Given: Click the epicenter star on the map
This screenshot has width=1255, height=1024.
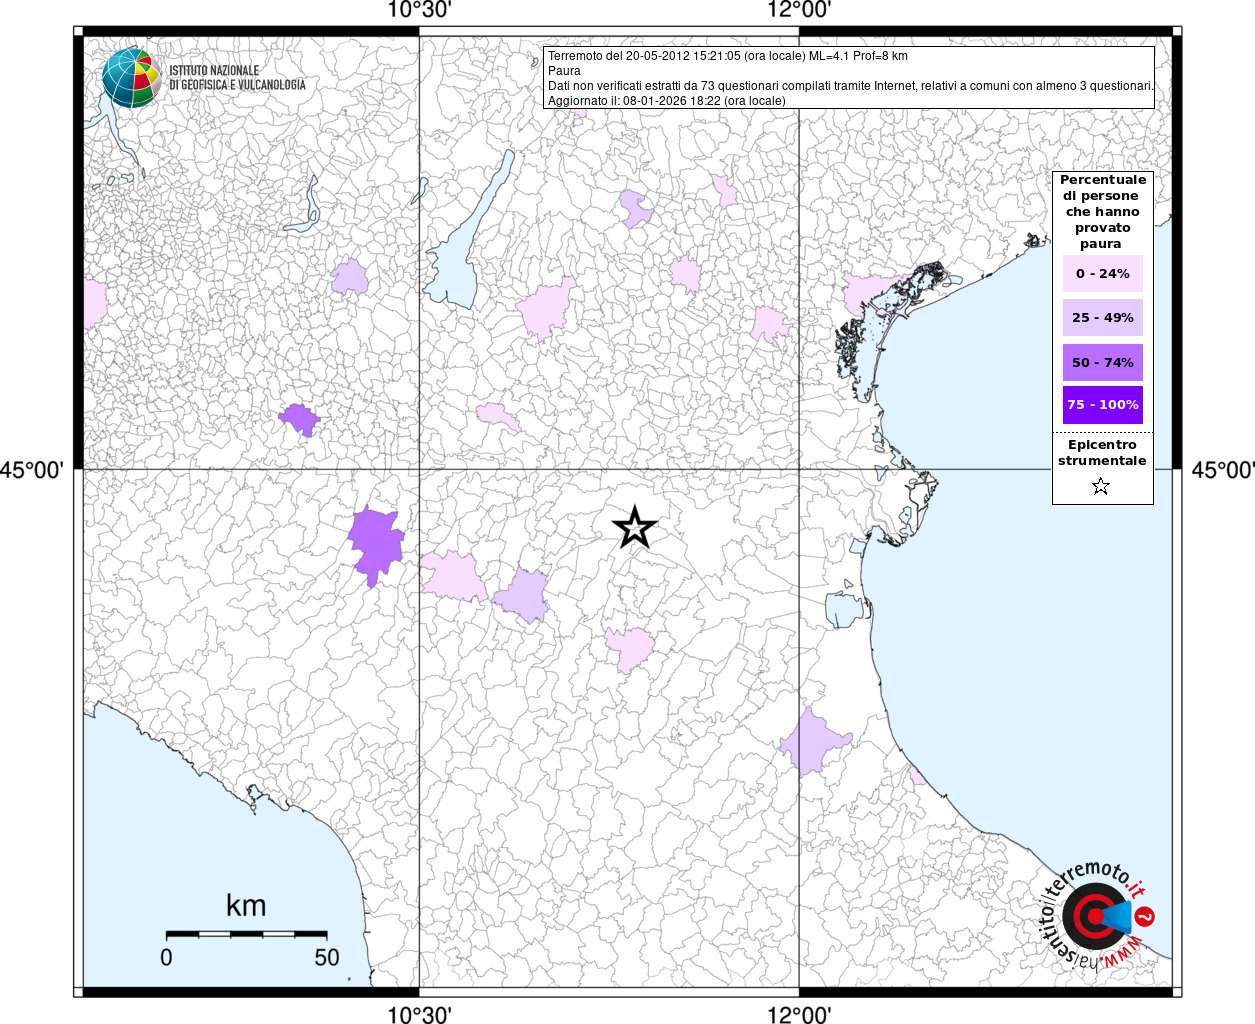Looking at the screenshot, I should coord(634,527).
